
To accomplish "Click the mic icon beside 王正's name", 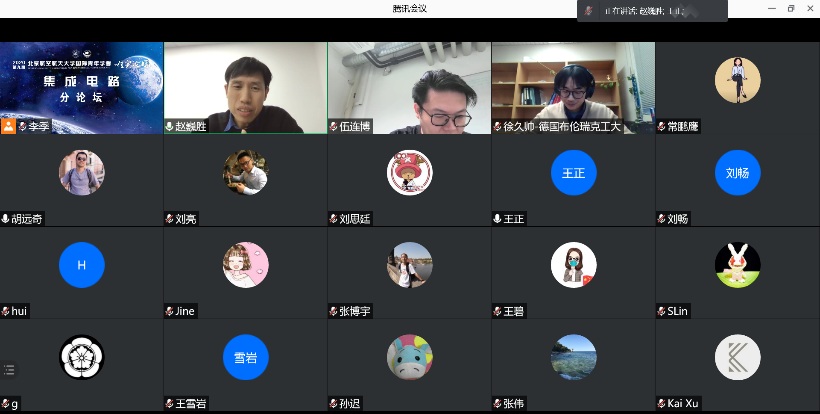I will [497, 219].
